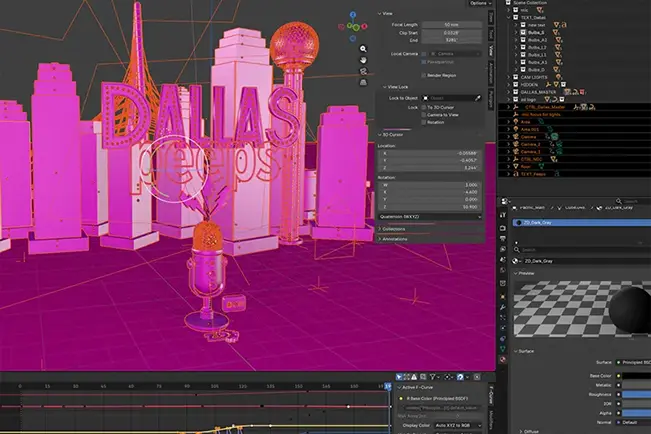Open the Output properties tab icon
This screenshot has width=651, height=434.
click(x=503, y=239)
